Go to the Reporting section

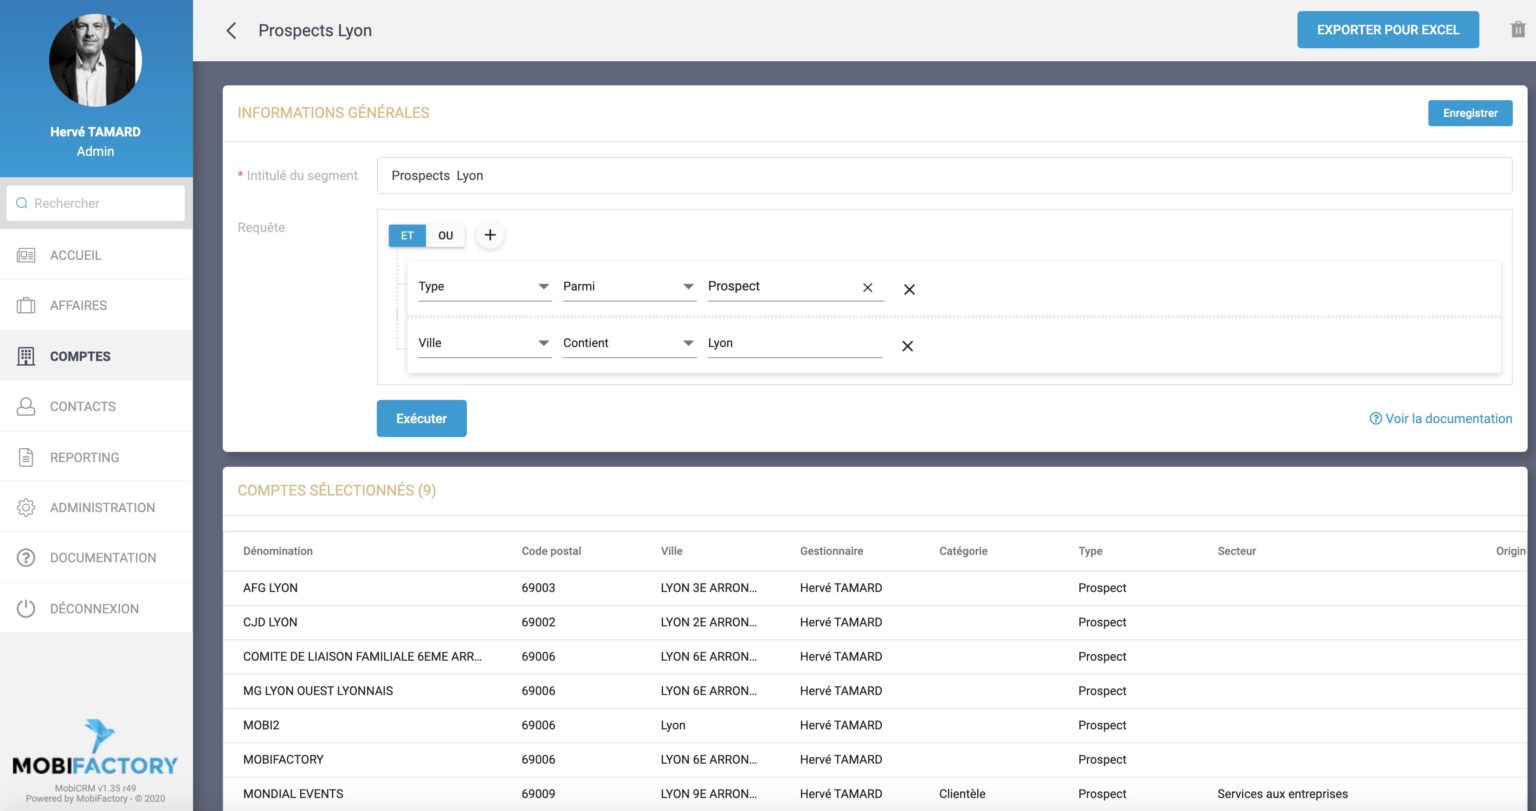click(84, 457)
